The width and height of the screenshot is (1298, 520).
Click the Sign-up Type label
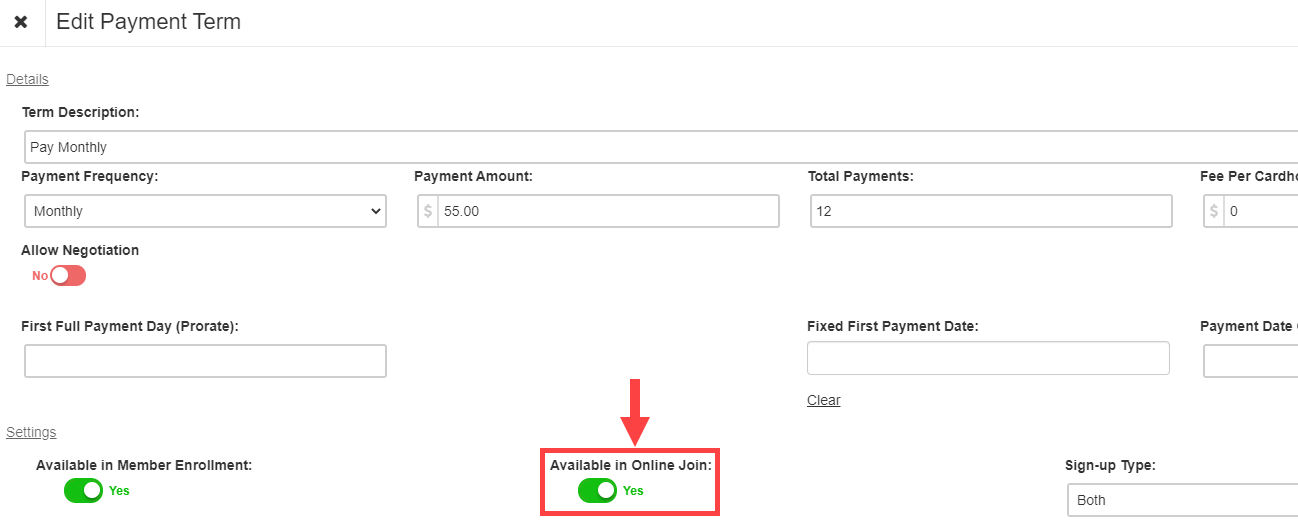pyautogui.click(x=1110, y=466)
